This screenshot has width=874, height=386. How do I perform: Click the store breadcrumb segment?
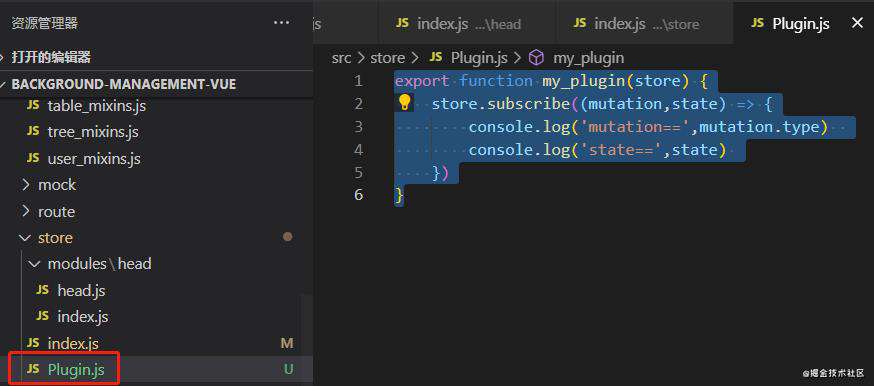coord(387,58)
